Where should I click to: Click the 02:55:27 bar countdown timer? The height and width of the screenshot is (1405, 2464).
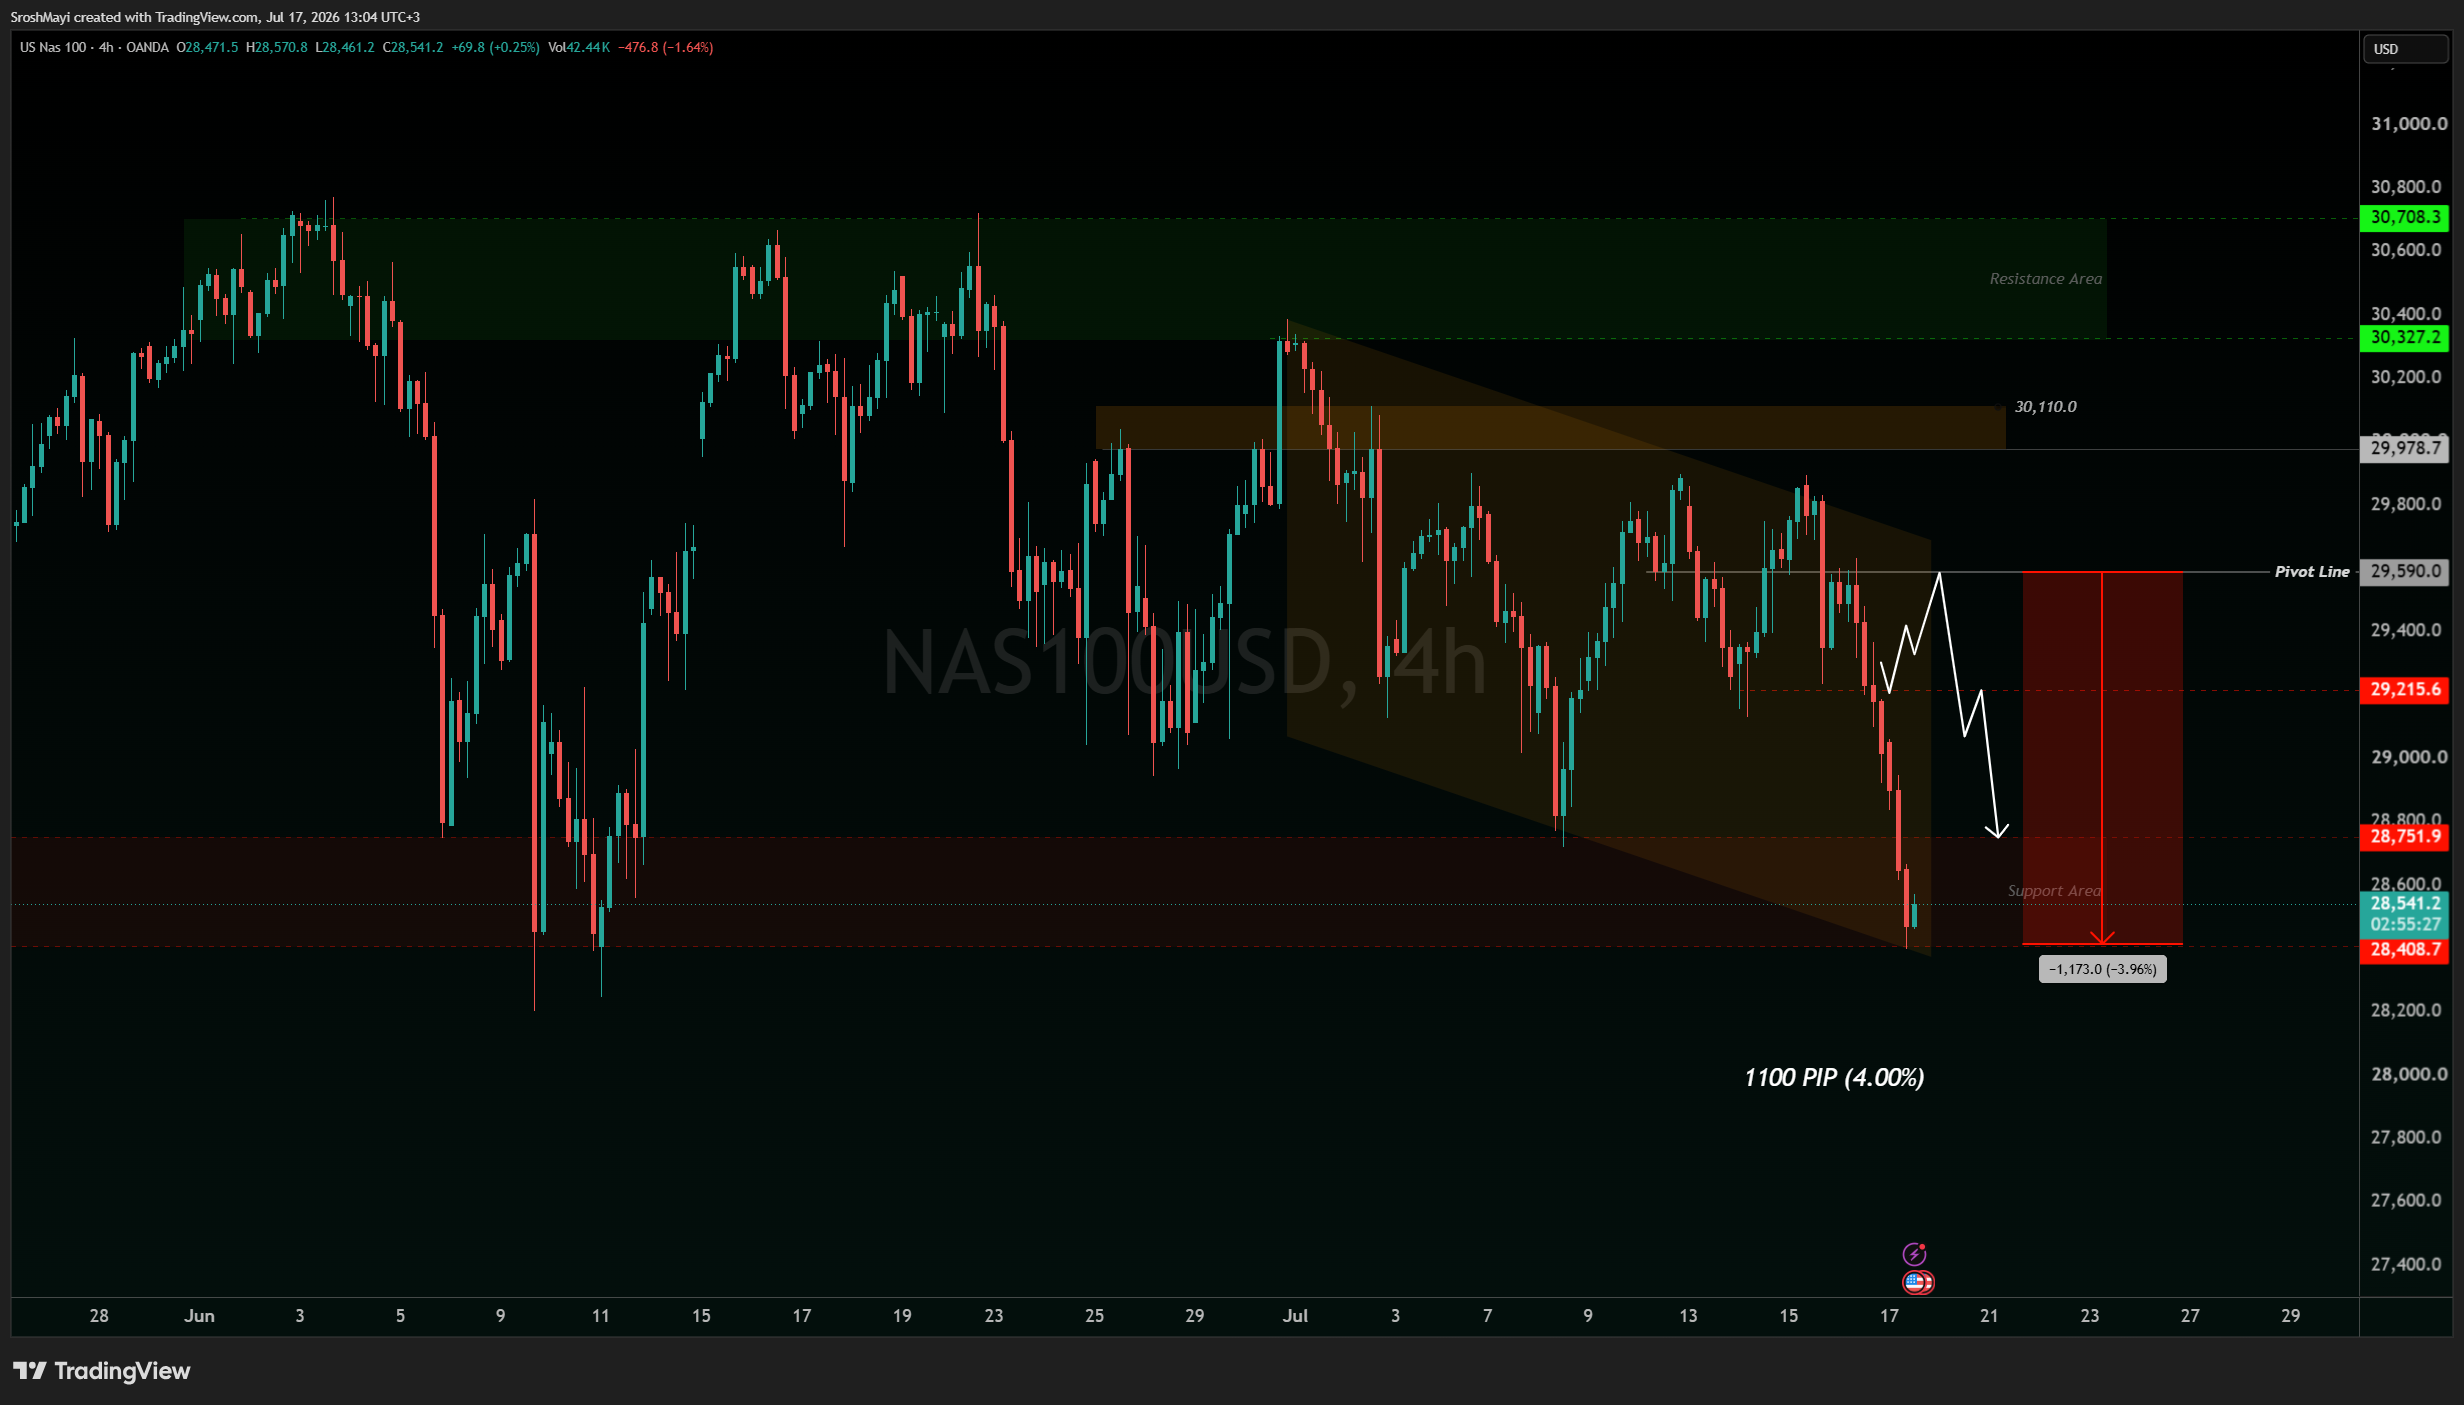[x=2404, y=925]
